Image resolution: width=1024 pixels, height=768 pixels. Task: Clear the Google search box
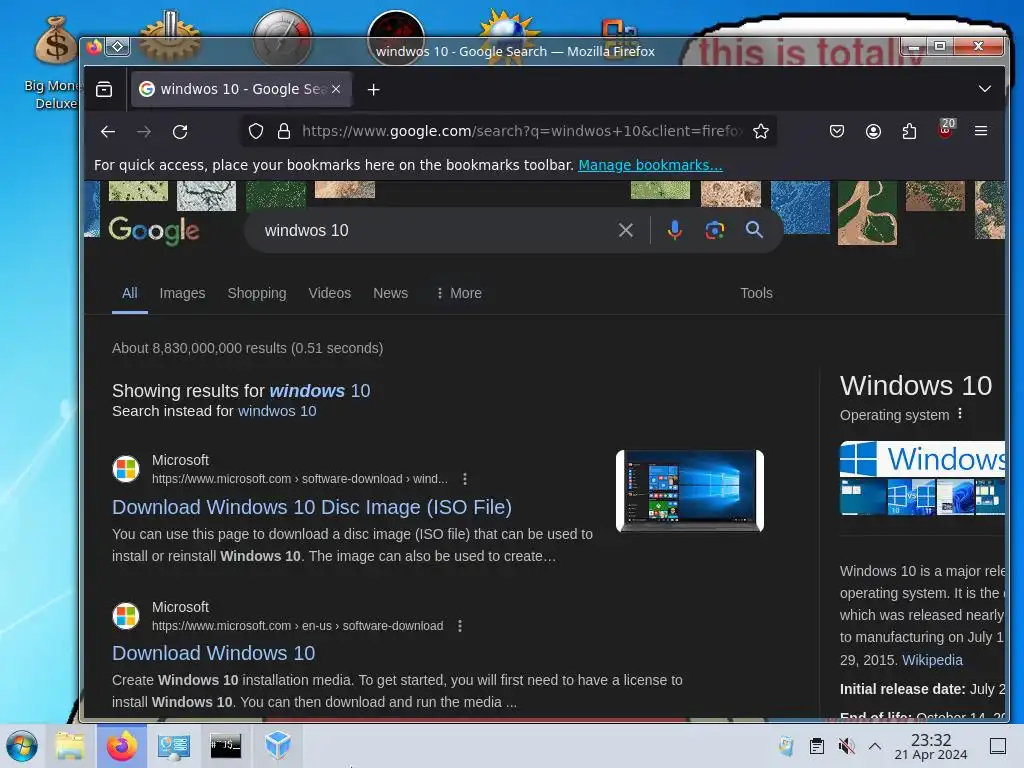(x=626, y=230)
